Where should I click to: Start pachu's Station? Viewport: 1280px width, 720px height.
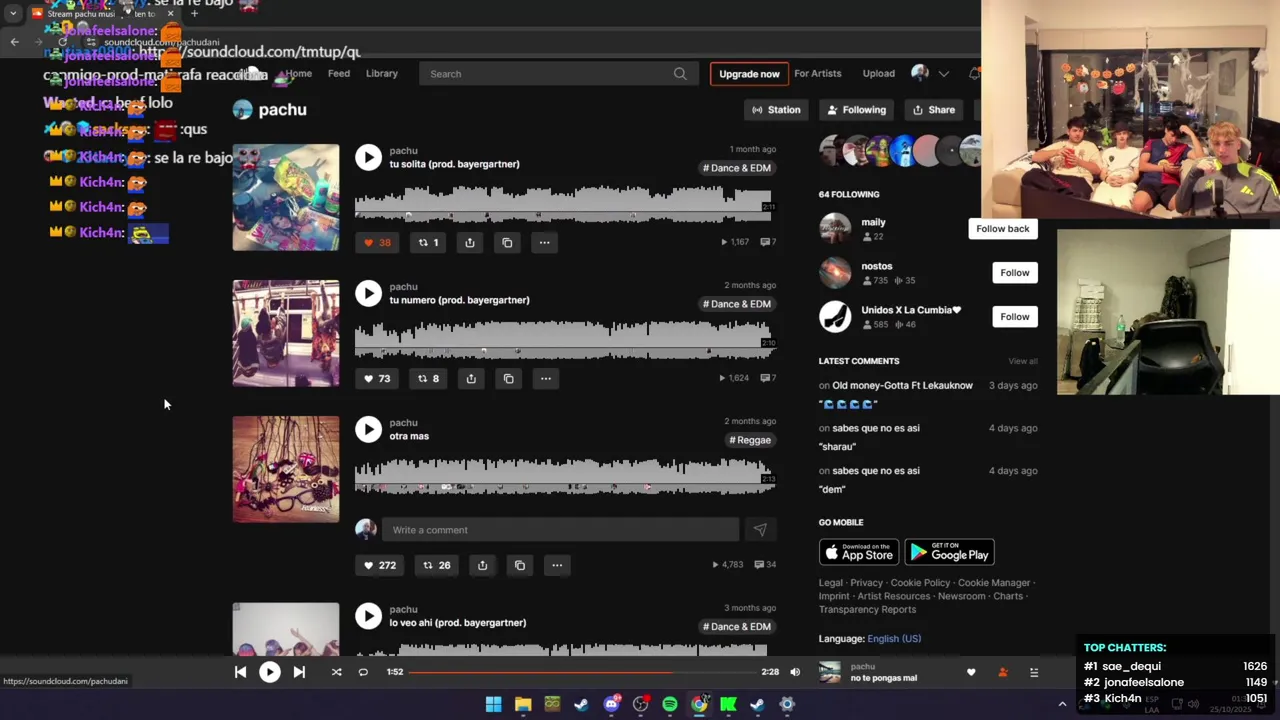776,110
